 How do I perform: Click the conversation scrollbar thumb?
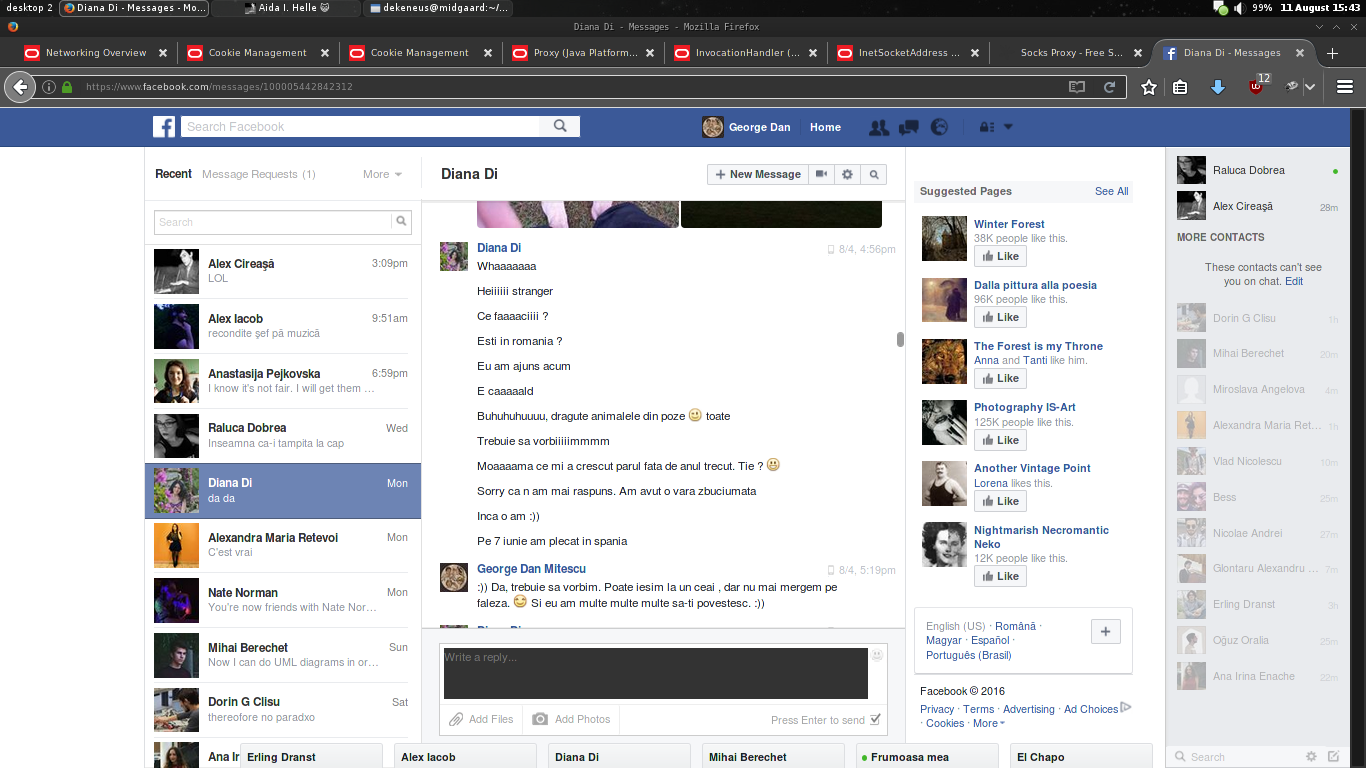(x=900, y=340)
